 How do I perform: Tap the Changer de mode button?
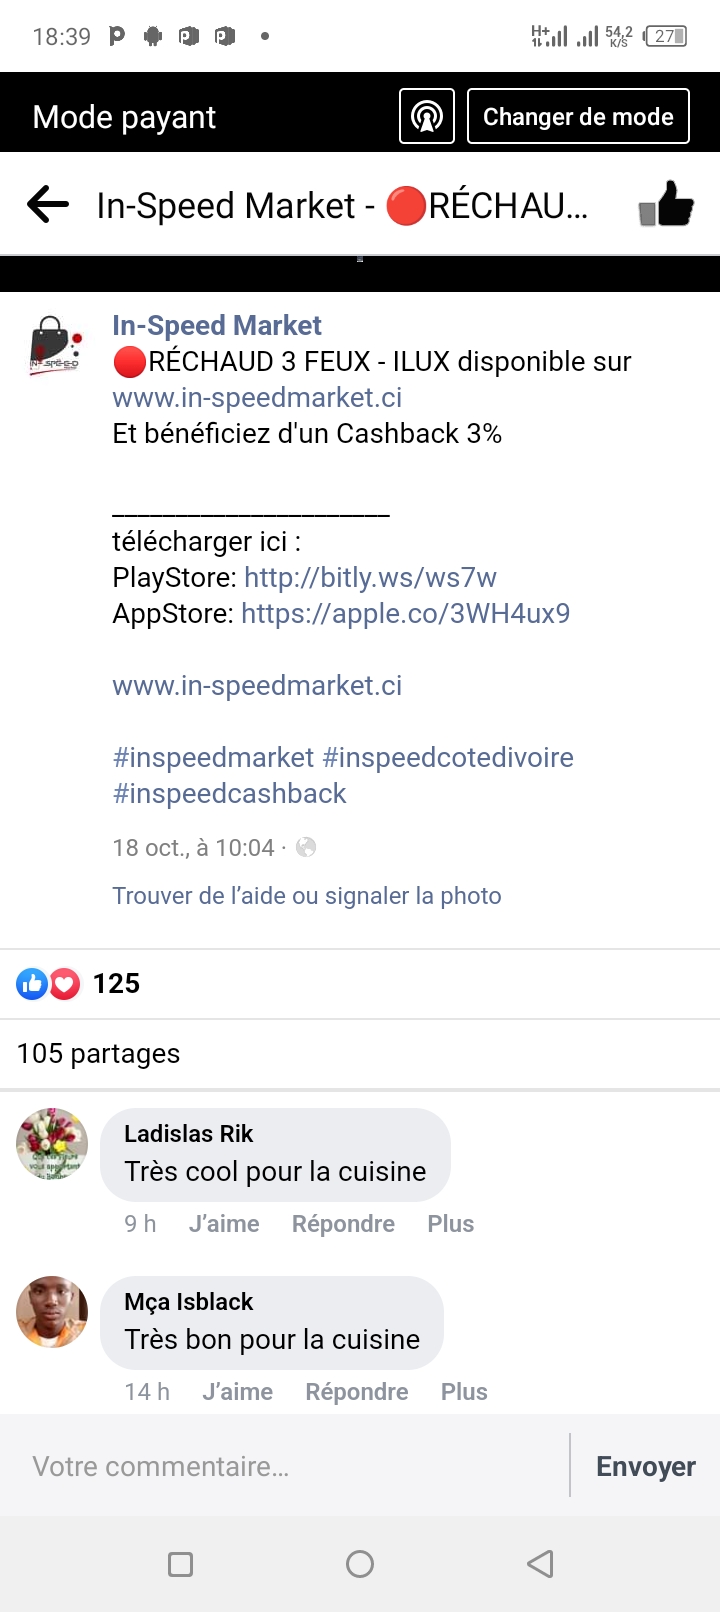(x=578, y=116)
